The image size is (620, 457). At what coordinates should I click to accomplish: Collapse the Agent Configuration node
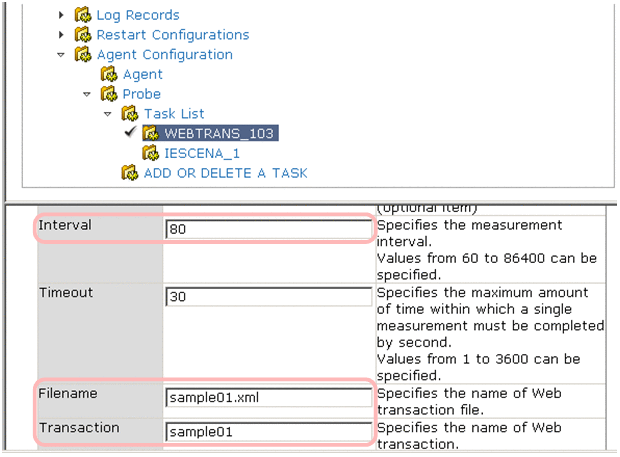point(62,55)
